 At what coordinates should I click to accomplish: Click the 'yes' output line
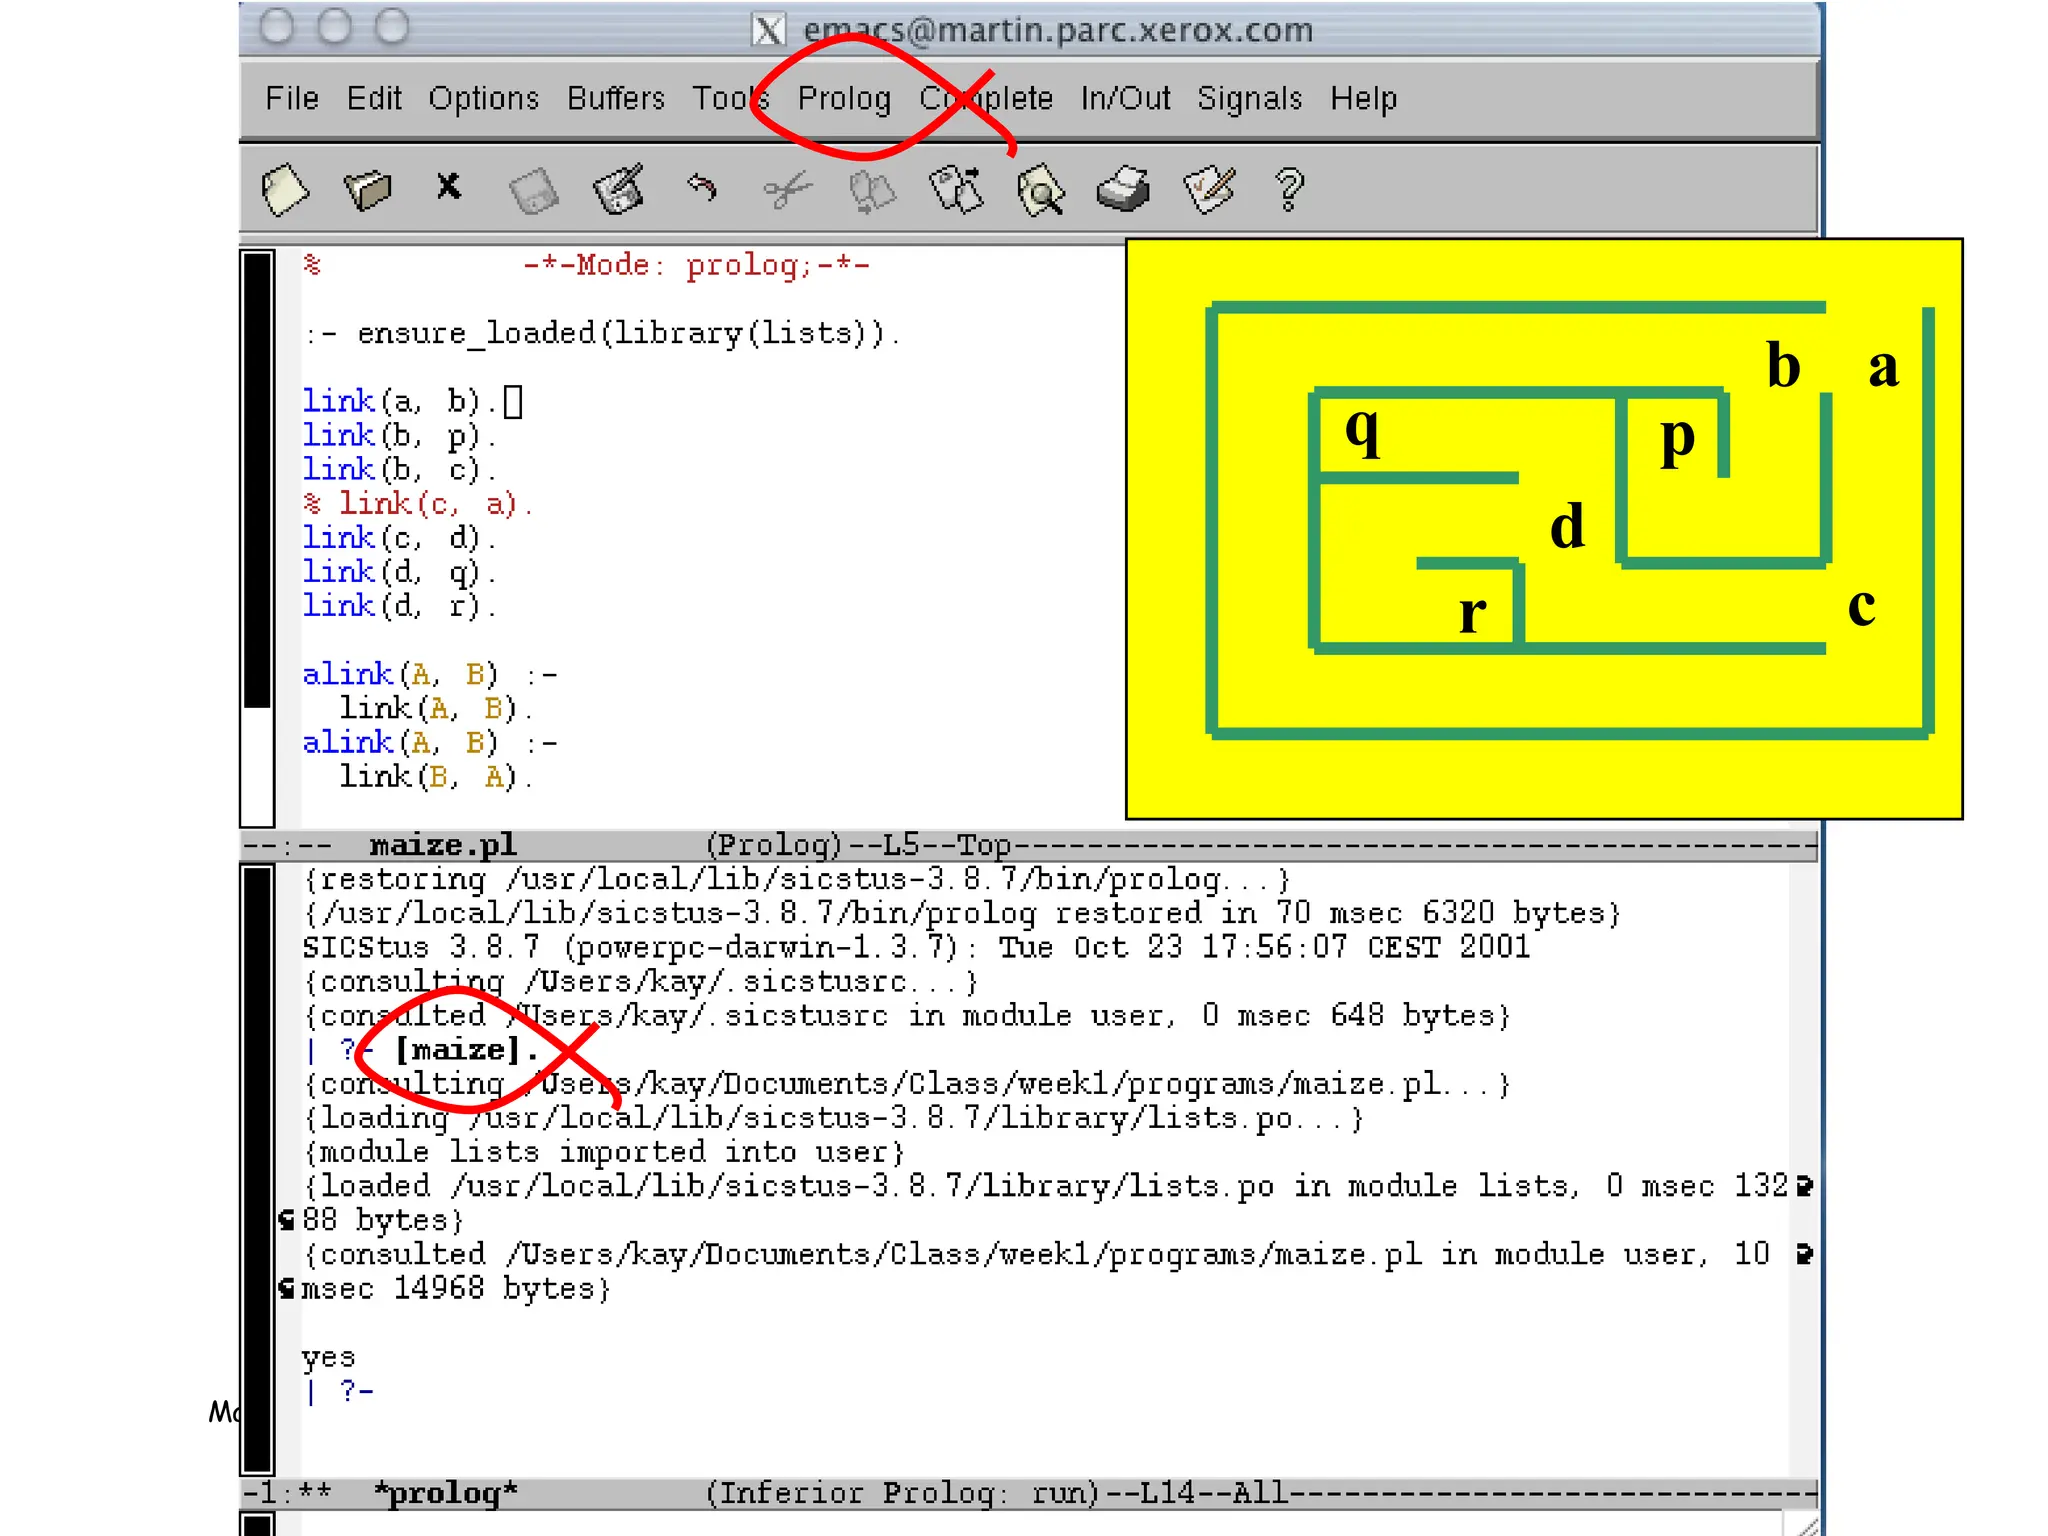[x=328, y=1358]
